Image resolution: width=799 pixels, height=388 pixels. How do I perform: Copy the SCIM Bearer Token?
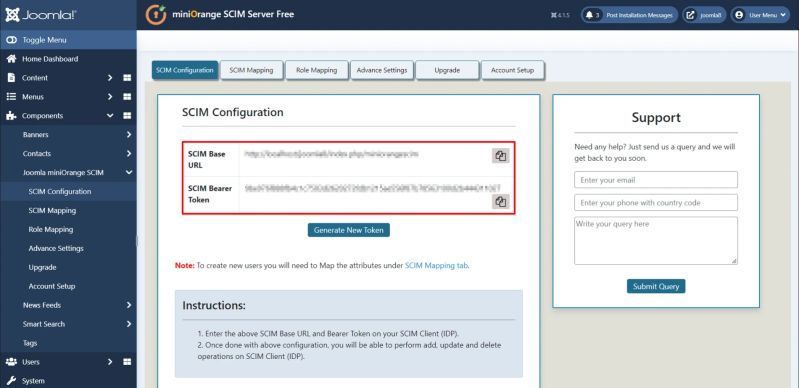point(500,201)
